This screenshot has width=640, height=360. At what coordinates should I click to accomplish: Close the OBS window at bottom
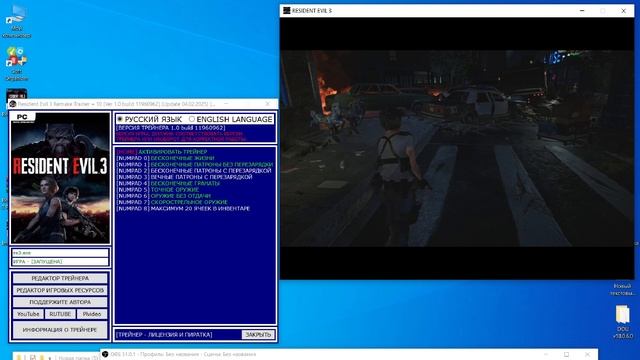pyautogui.click(x=587, y=354)
